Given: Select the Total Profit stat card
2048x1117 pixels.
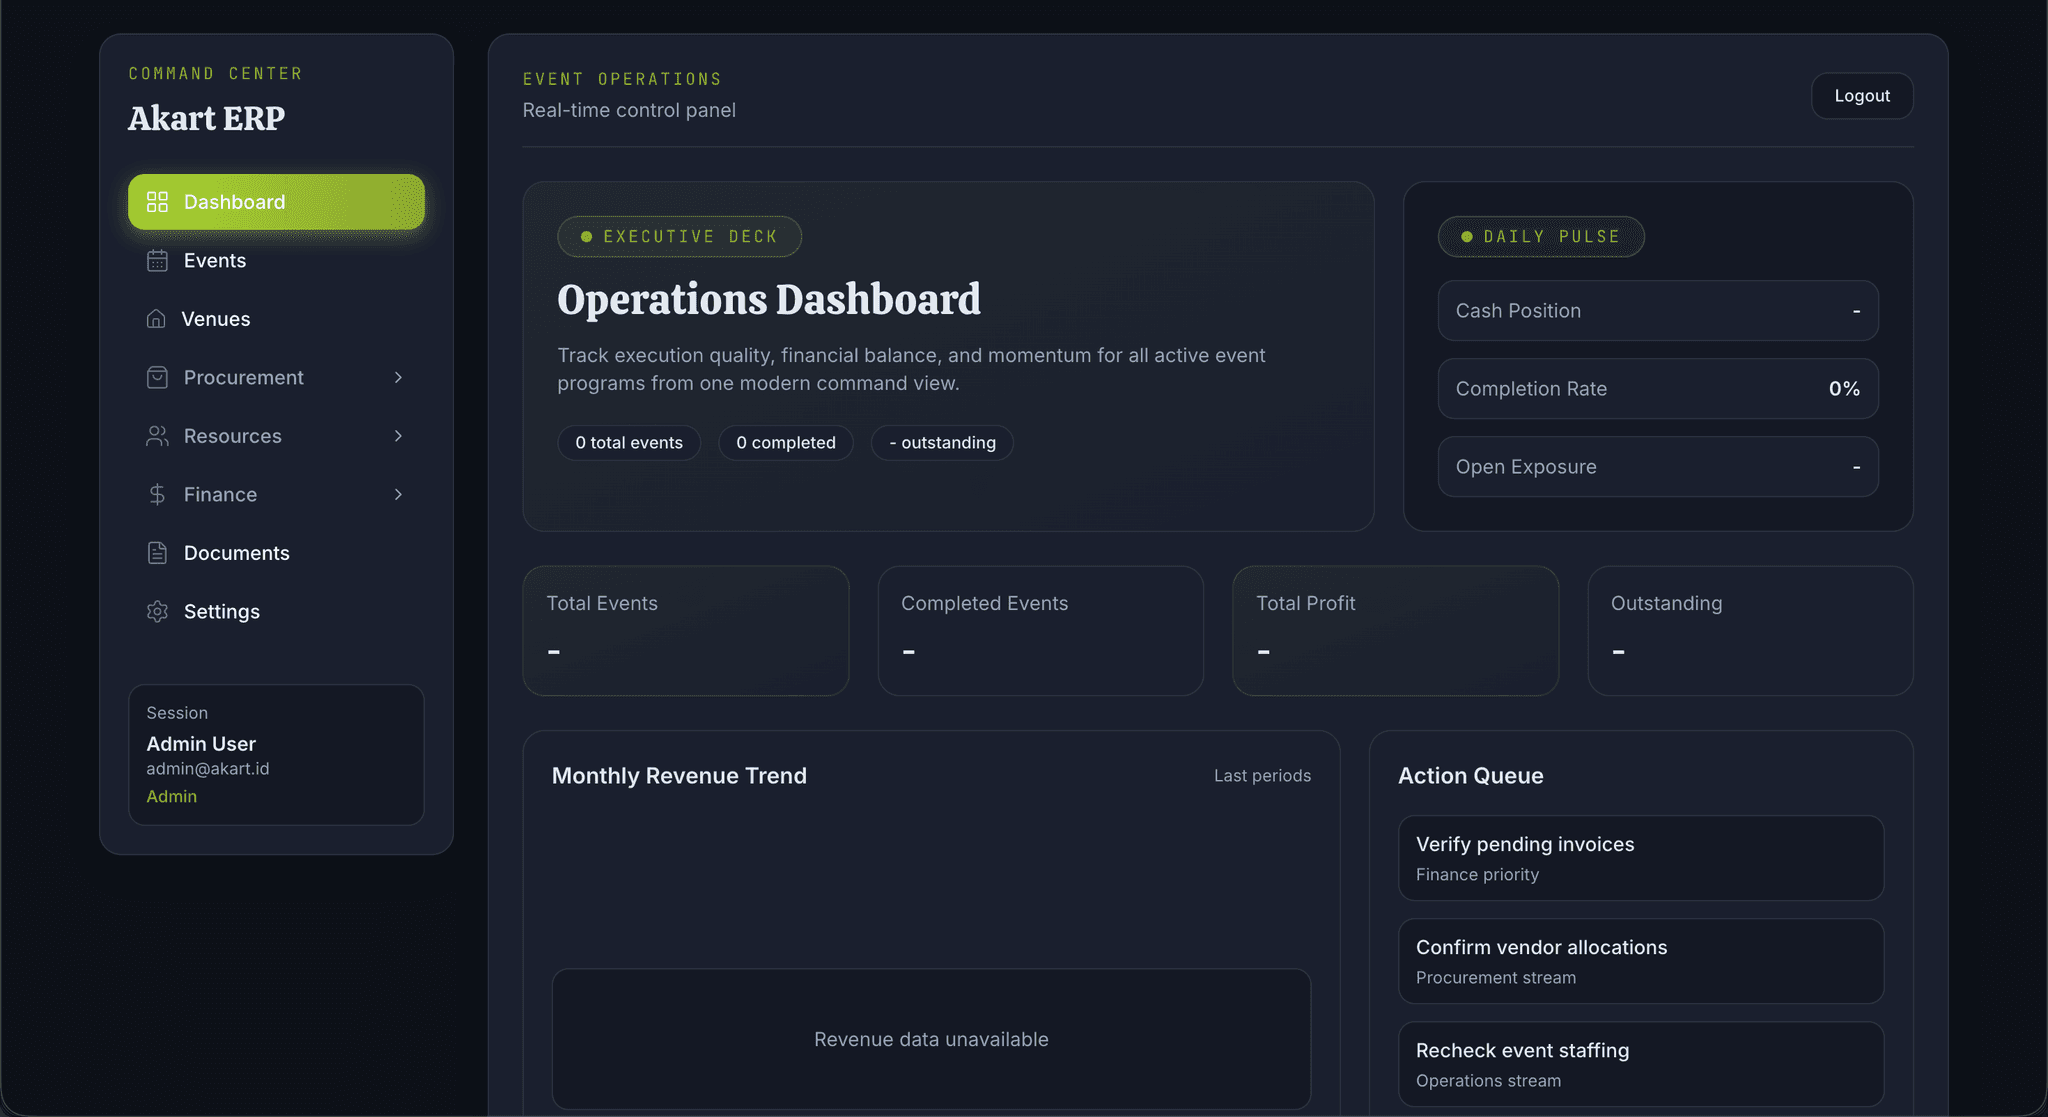Looking at the screenshot, I should 1395,631.
